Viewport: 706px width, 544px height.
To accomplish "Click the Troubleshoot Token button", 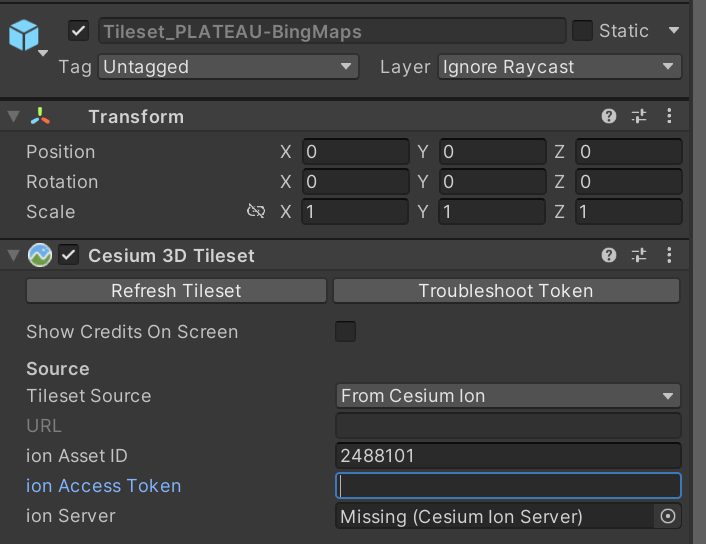I will tap(506, 291).
